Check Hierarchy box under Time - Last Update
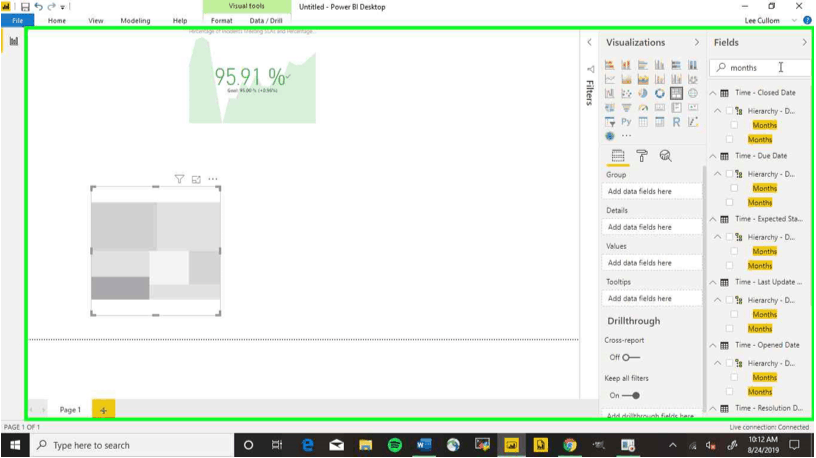The image size is (816, 458). click(x=729, y=300)
